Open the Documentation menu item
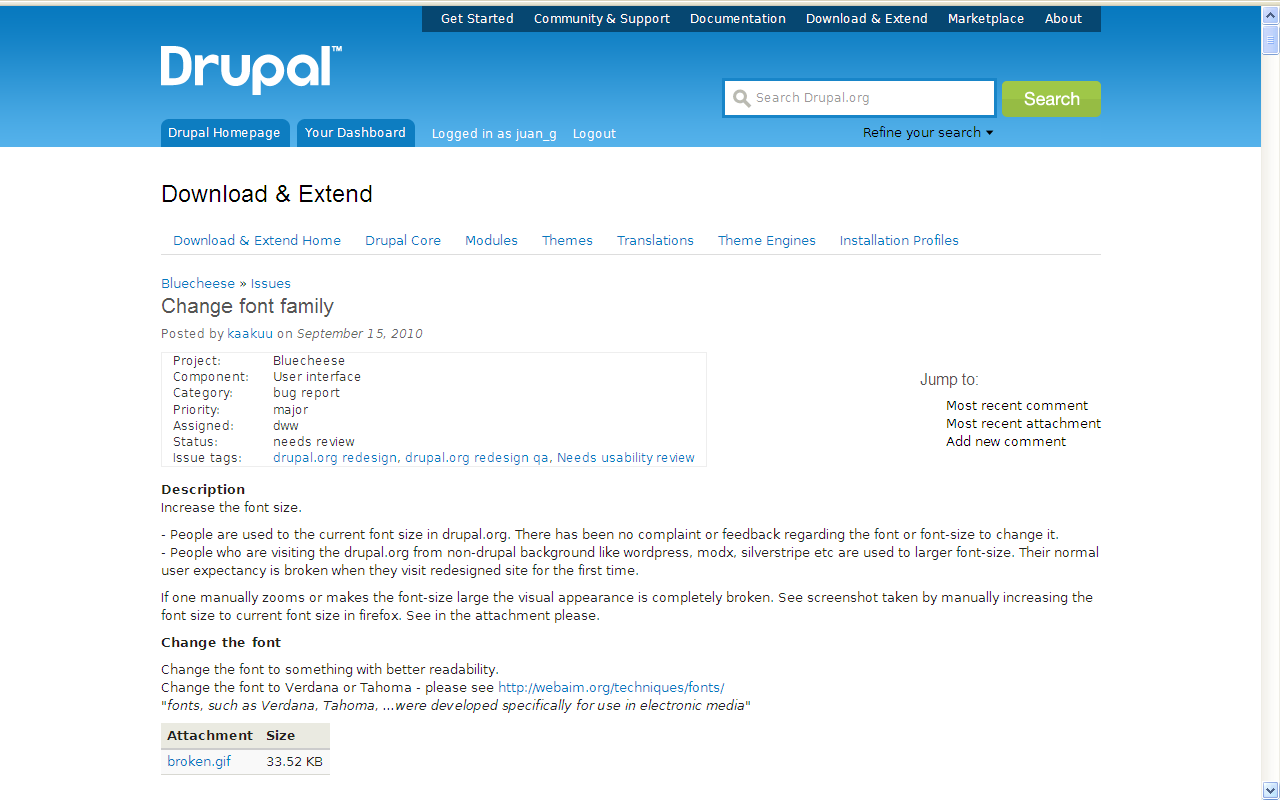The height and width of the screenshot is (800, 1280). point(738,19)
